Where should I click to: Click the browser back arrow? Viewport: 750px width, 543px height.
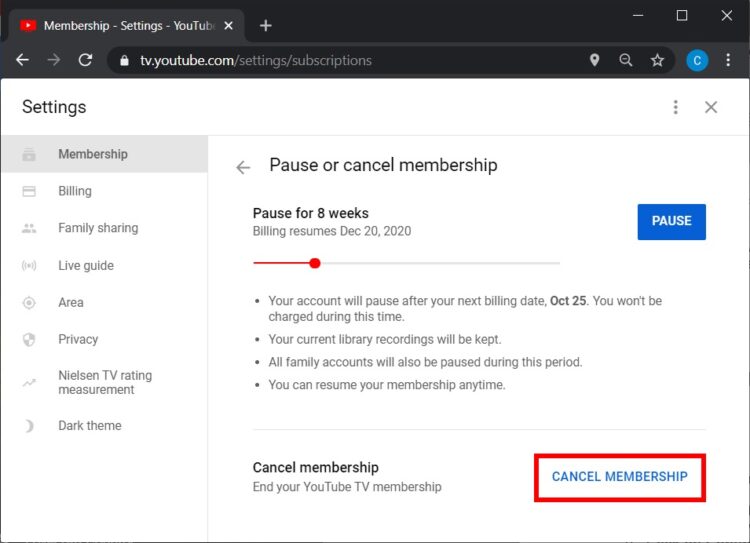22,60
